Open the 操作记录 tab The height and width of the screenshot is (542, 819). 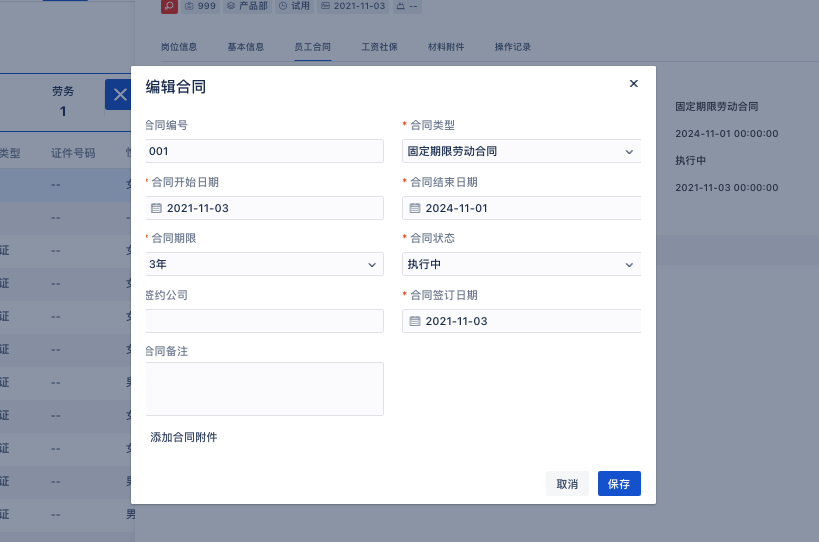[x=513, y=47]
